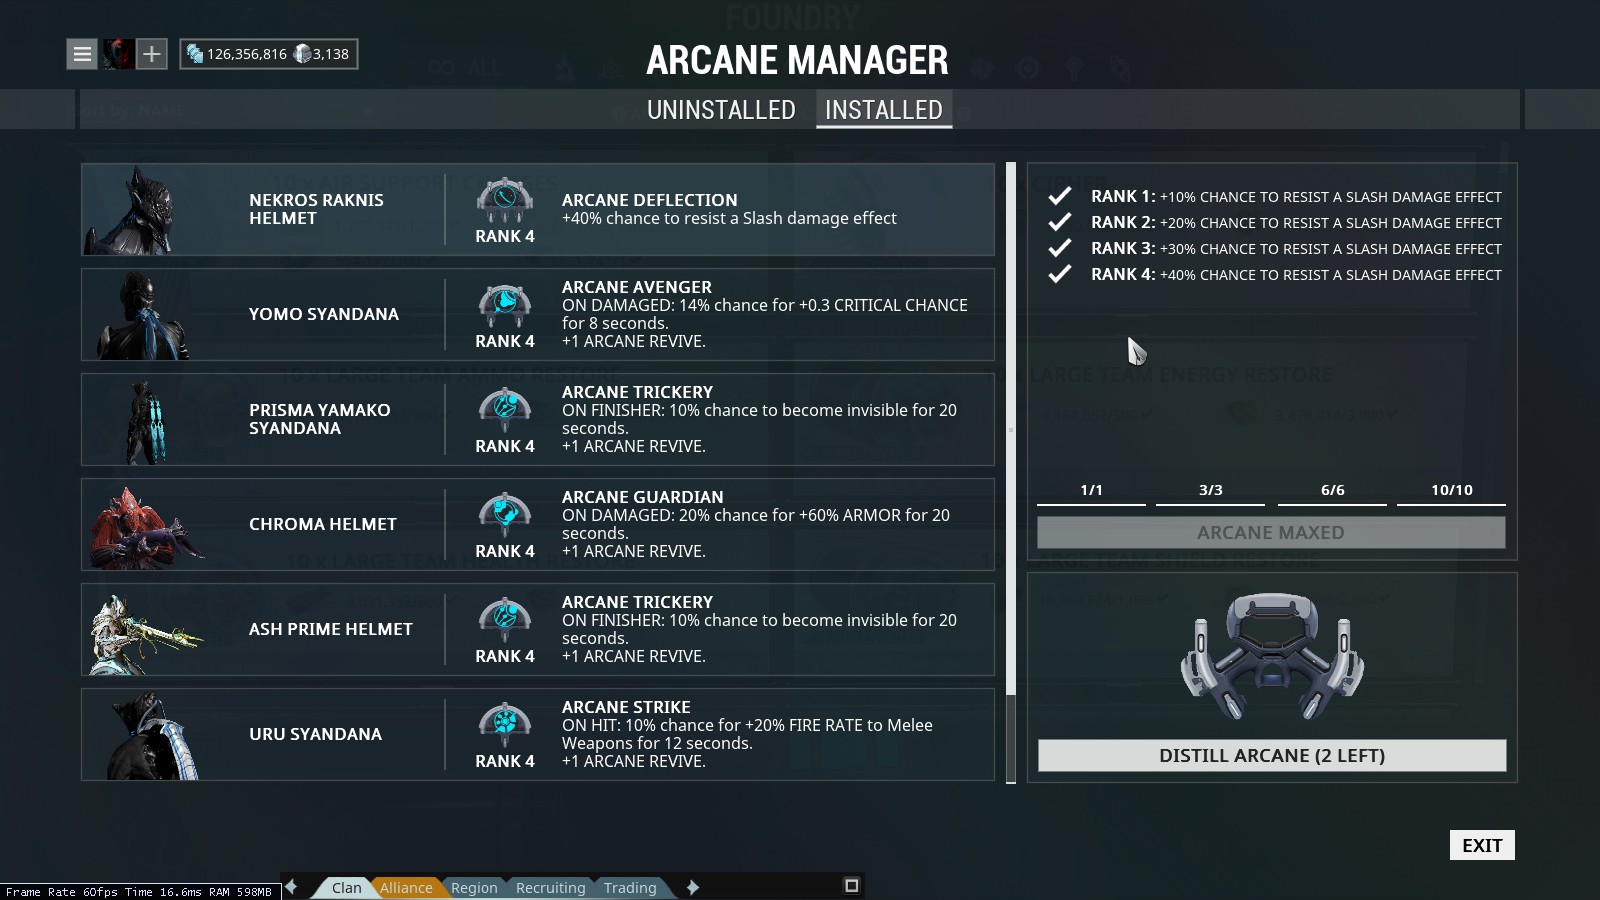Select the Arcane Deflection emblem icon
1600x900 pixels.
[505, 201]
